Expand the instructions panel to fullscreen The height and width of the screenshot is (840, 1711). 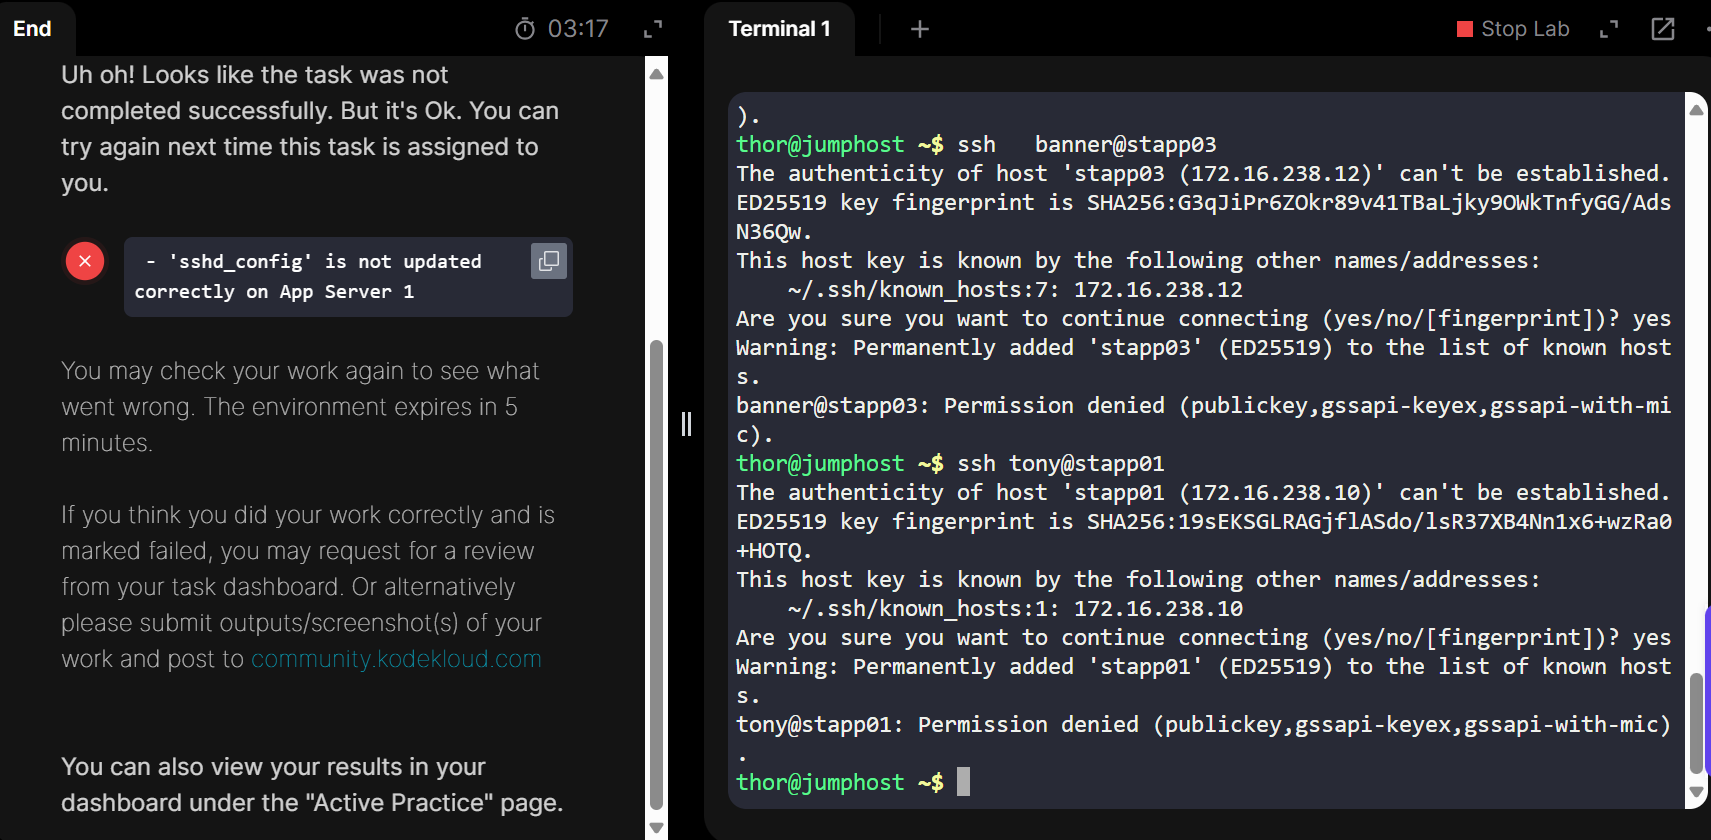653,29
